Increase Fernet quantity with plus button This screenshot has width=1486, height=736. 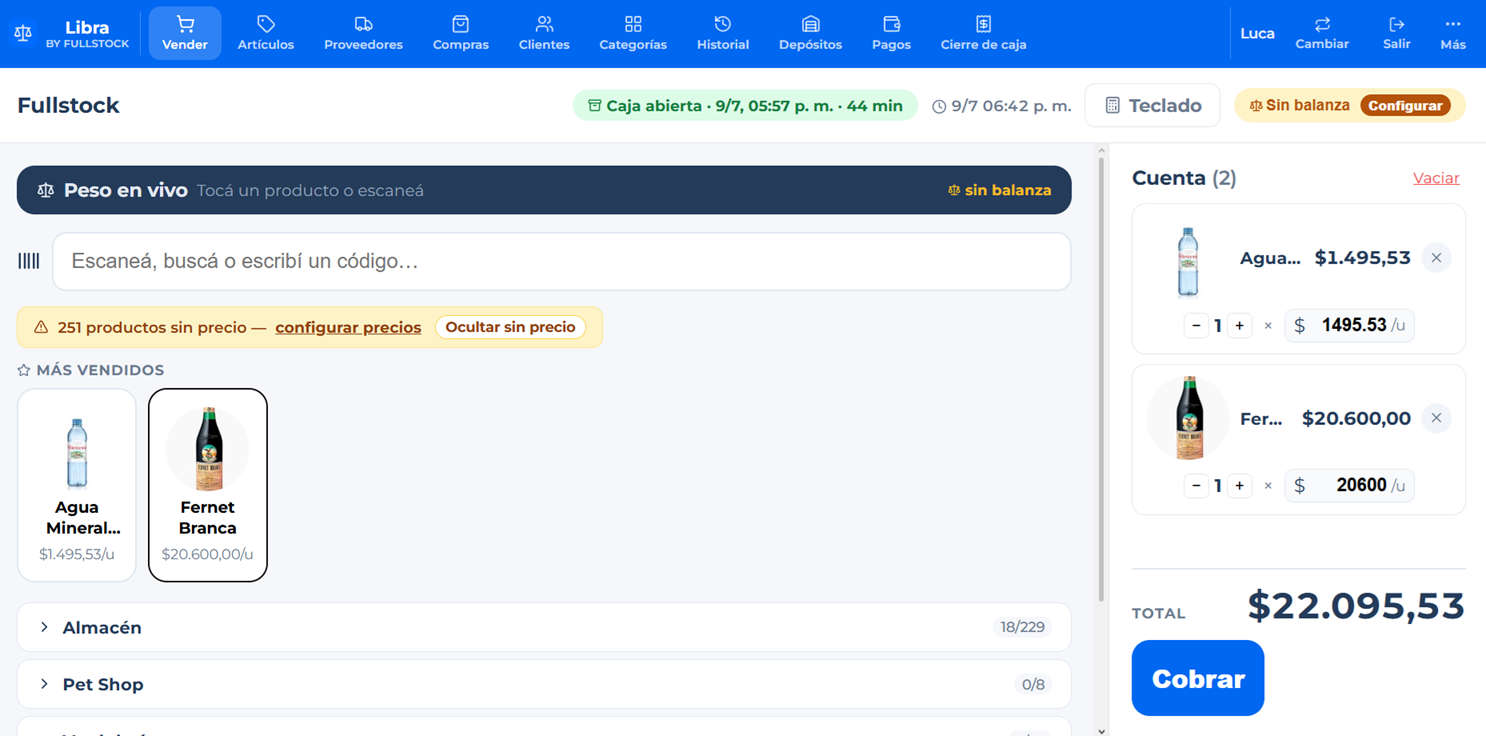[1240, 485]
